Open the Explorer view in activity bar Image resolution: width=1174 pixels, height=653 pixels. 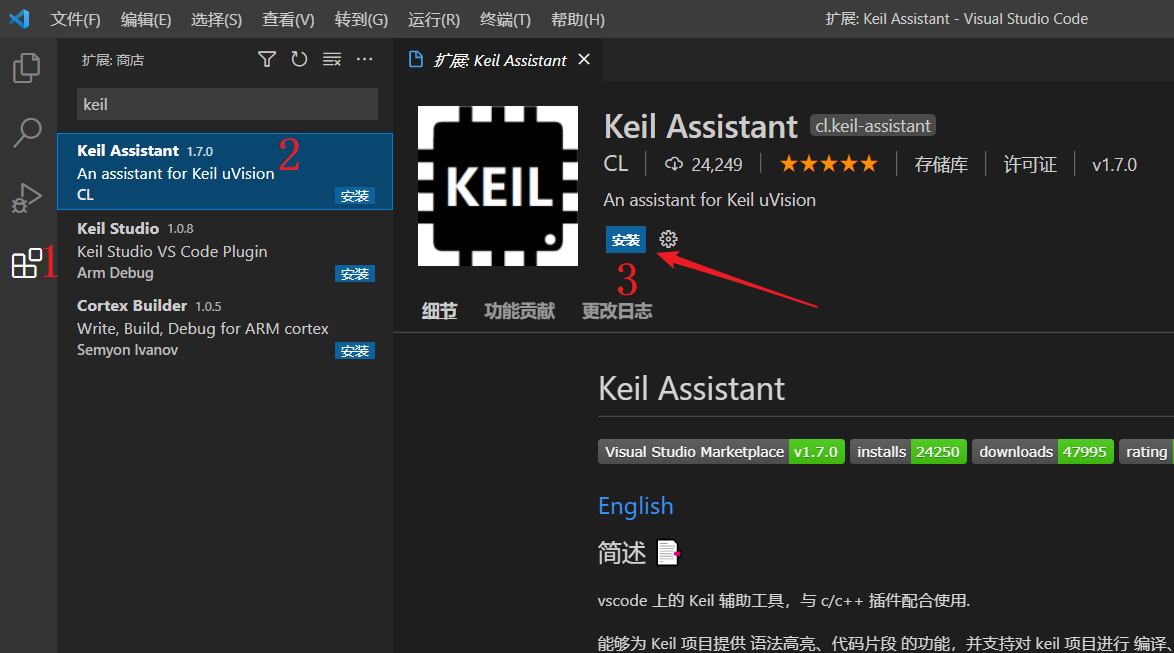pyautogui.click(x=26, y=67)
